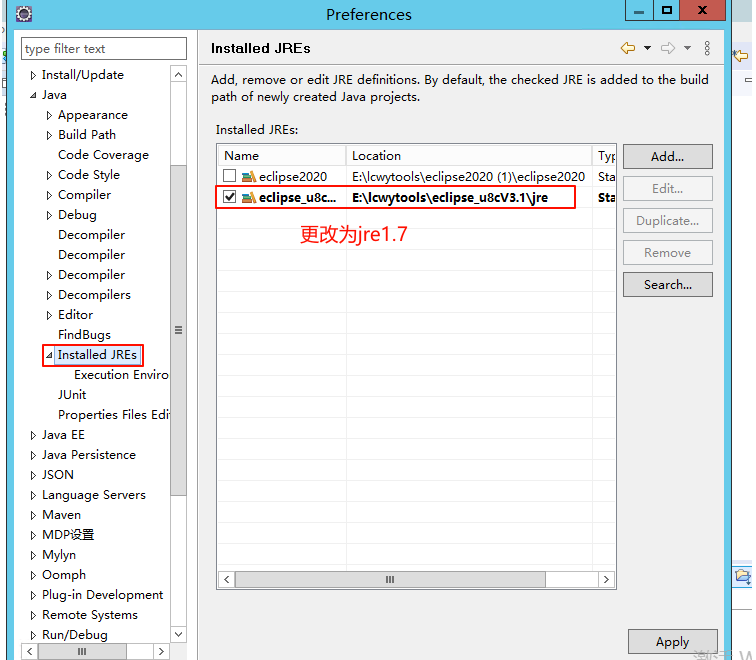Open the three-dot view menu icon
The width and height of the screenshot is (756, 660).
click(x=707, y=48)
